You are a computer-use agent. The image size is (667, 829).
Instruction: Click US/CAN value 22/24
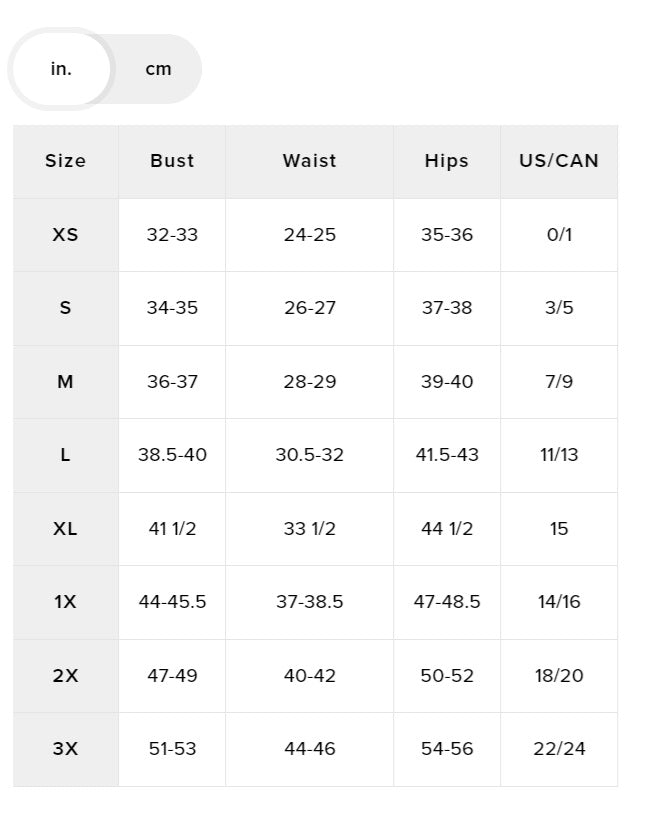(559, 749)
